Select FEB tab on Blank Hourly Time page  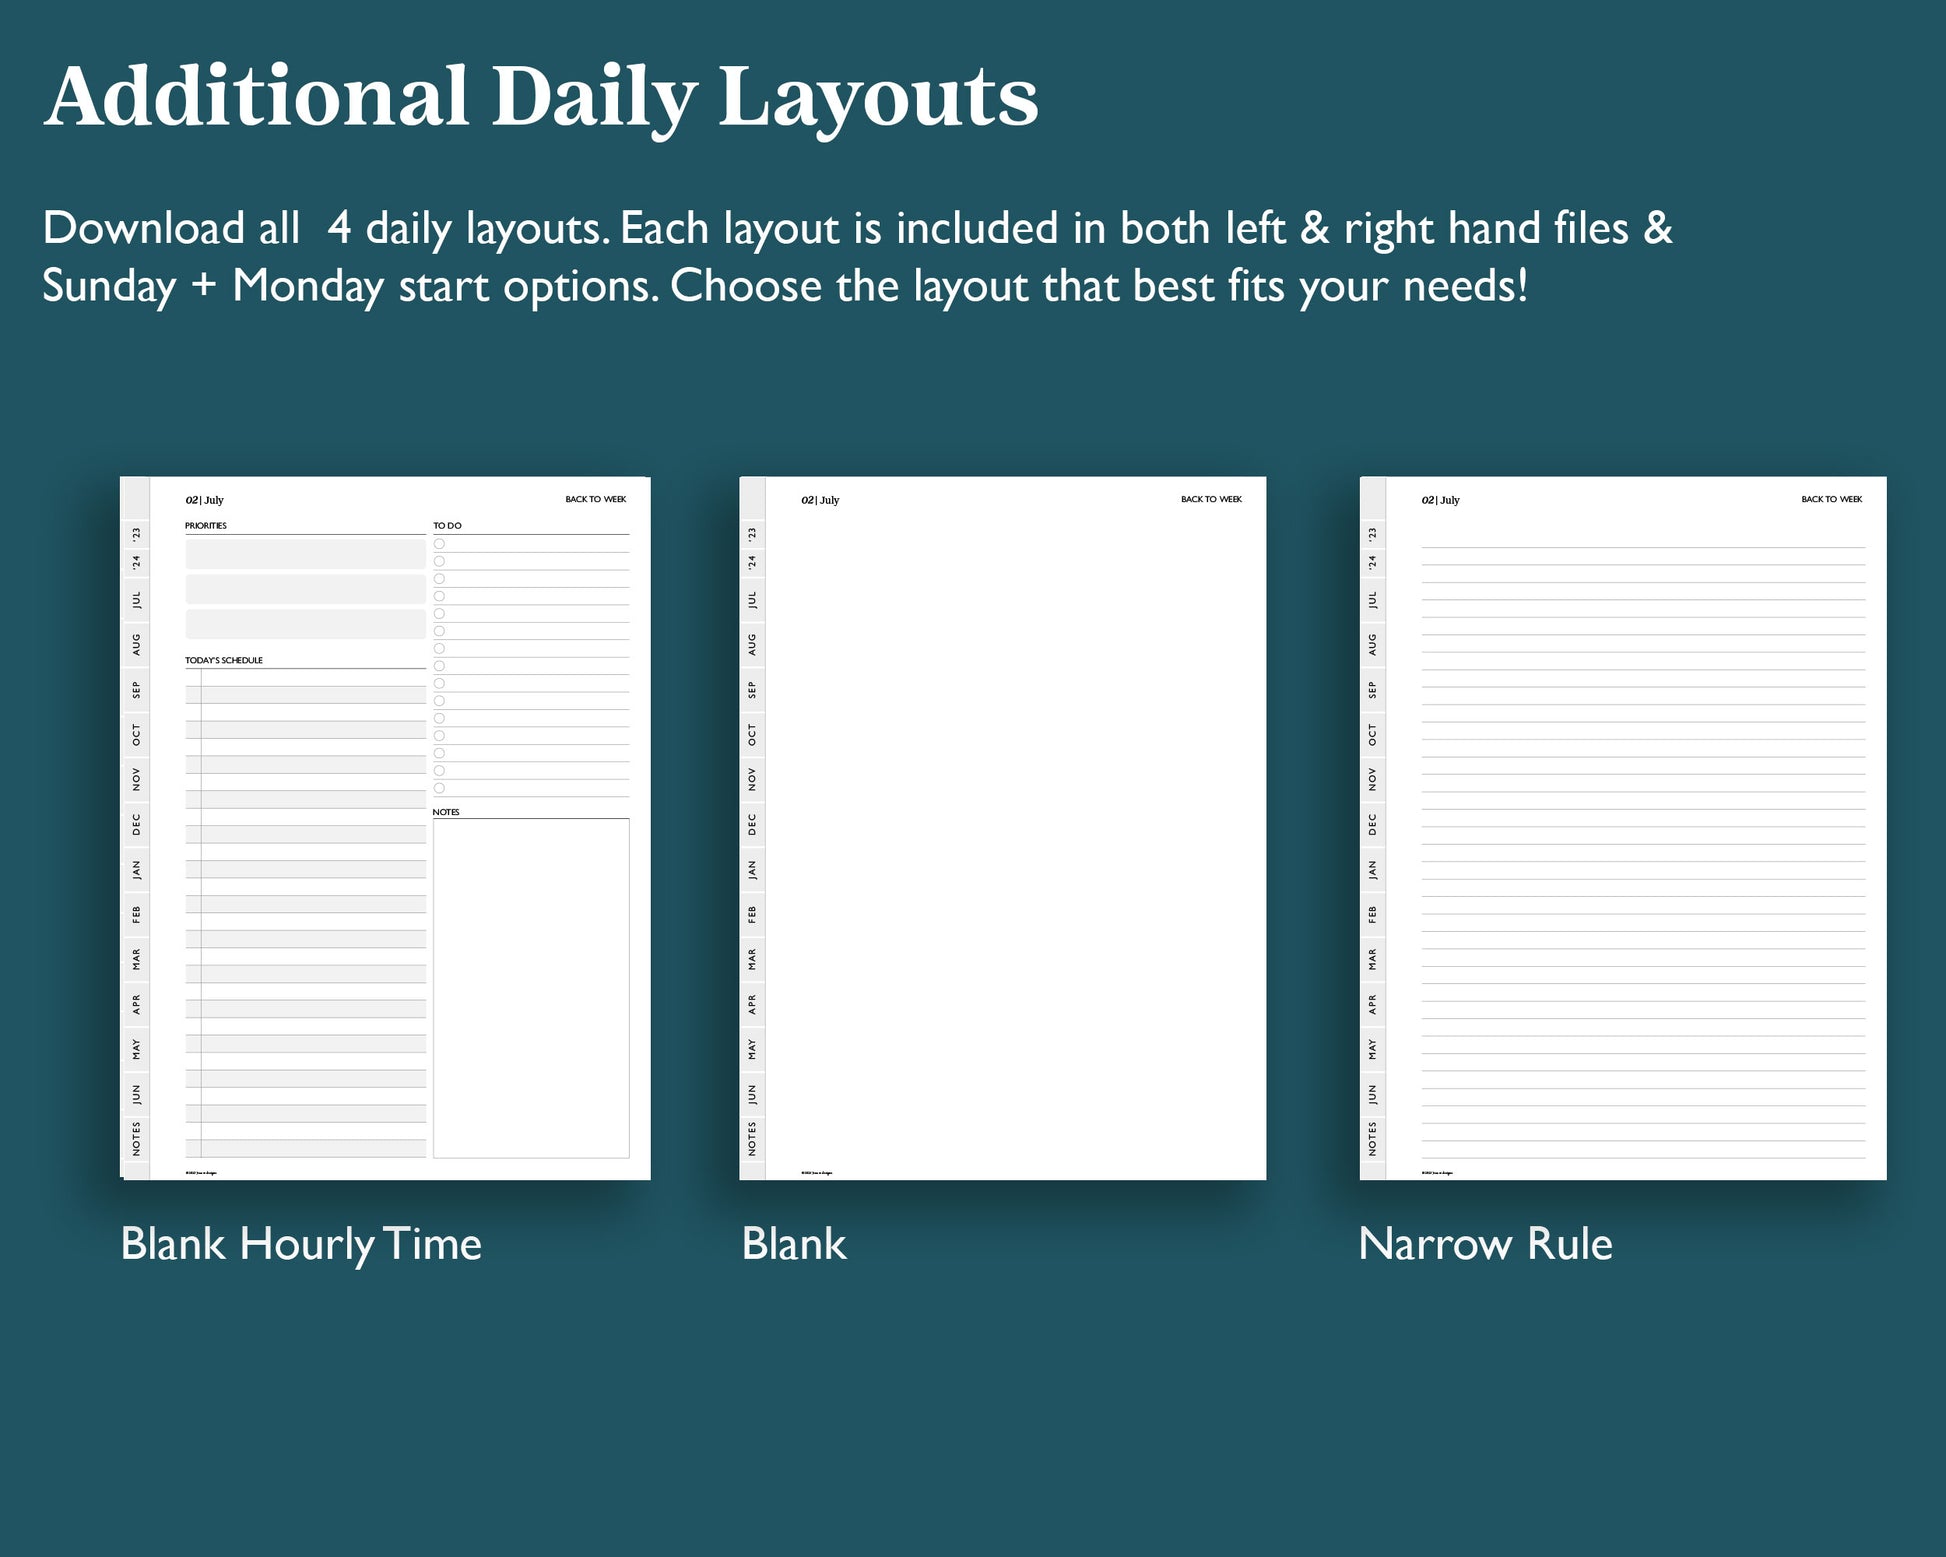(137, 914)
